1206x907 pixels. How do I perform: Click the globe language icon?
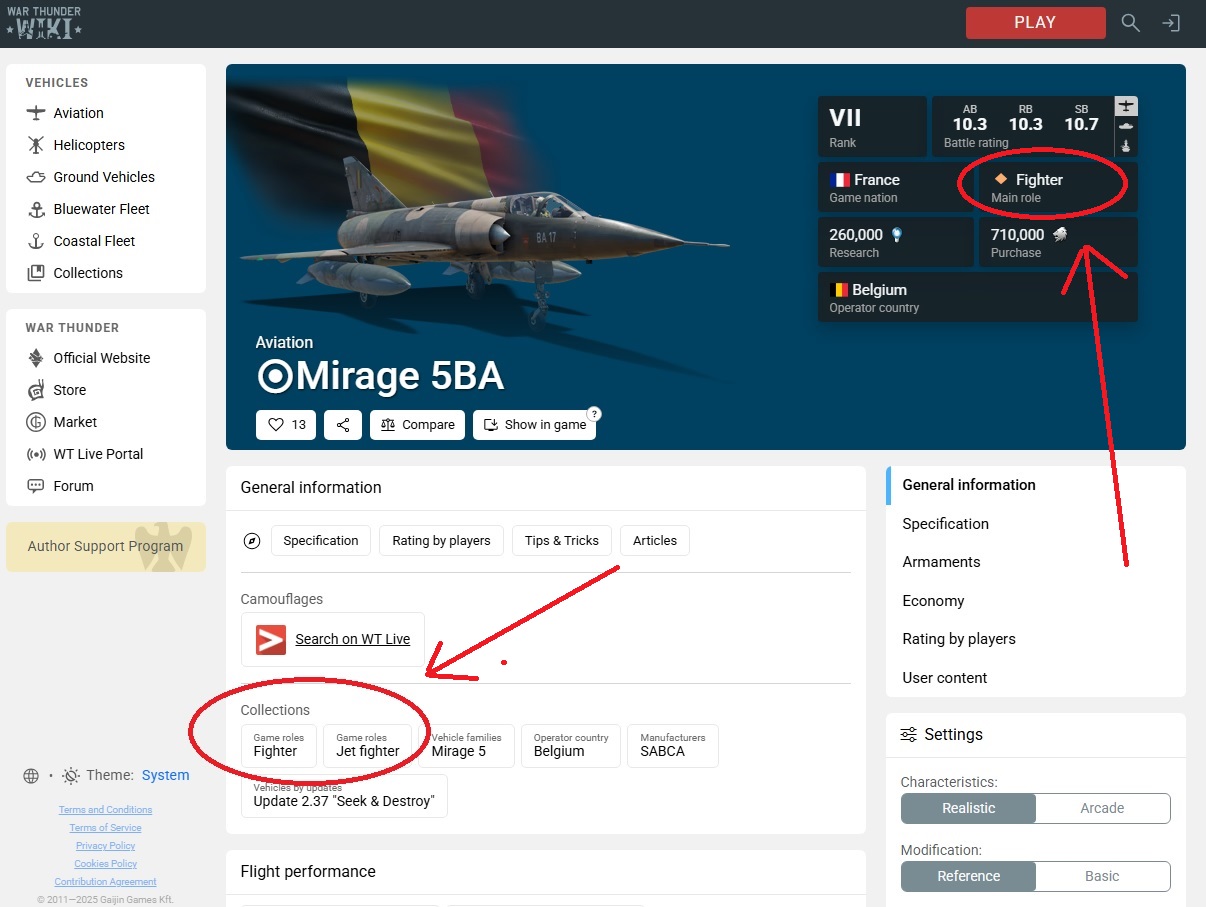(31, 776)
